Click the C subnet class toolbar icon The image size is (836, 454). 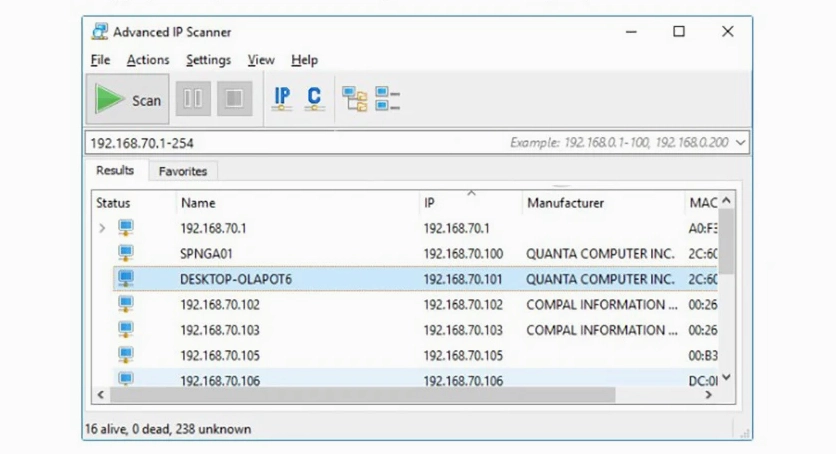[314, 98]
